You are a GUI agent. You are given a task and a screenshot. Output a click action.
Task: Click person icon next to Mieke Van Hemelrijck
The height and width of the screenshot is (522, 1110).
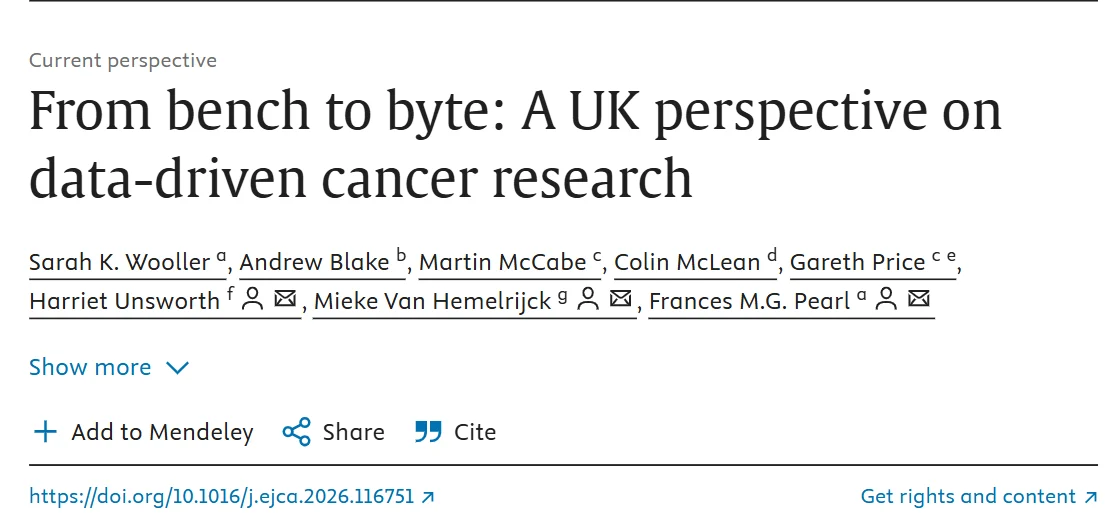[x=589, y=299]
